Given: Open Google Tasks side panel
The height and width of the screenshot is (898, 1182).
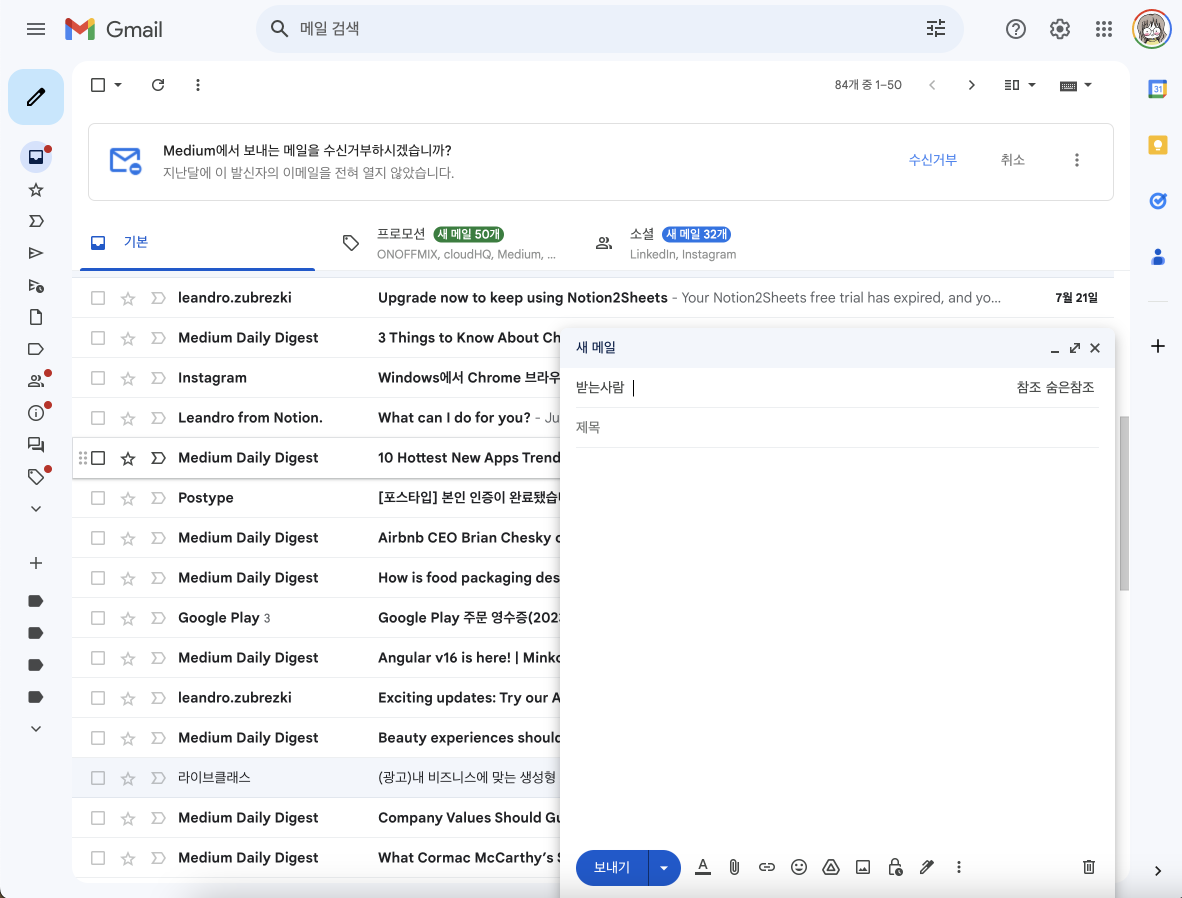Looking at the screenshot, I should pyautogui.click(x=1158, y=201).
